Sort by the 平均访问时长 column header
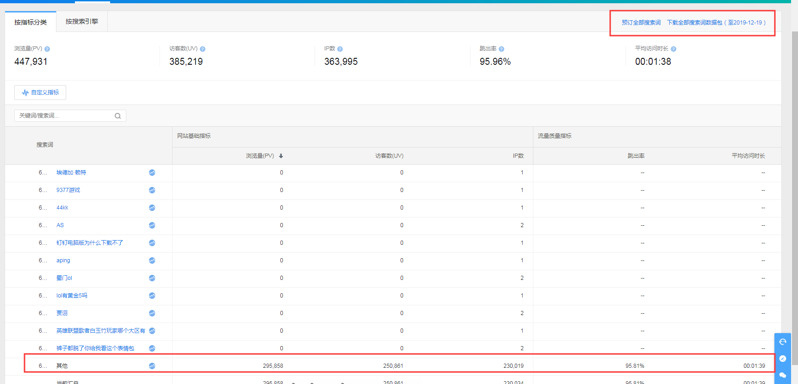Viewport: 798px width, 384px height. tap(749, 156)
